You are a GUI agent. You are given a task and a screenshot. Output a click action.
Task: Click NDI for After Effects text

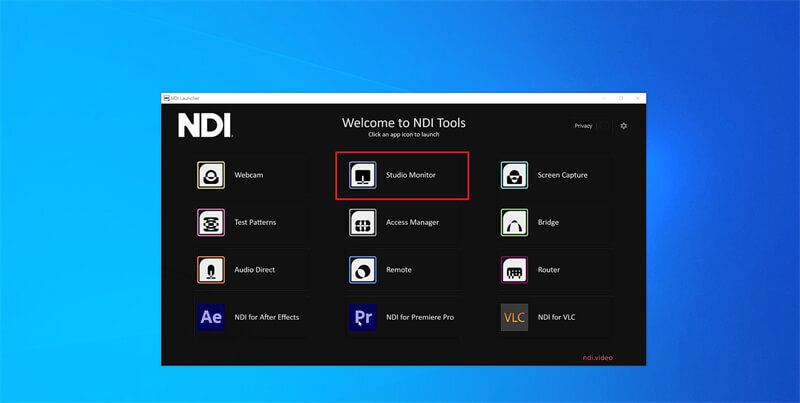[x=266, y=317]
